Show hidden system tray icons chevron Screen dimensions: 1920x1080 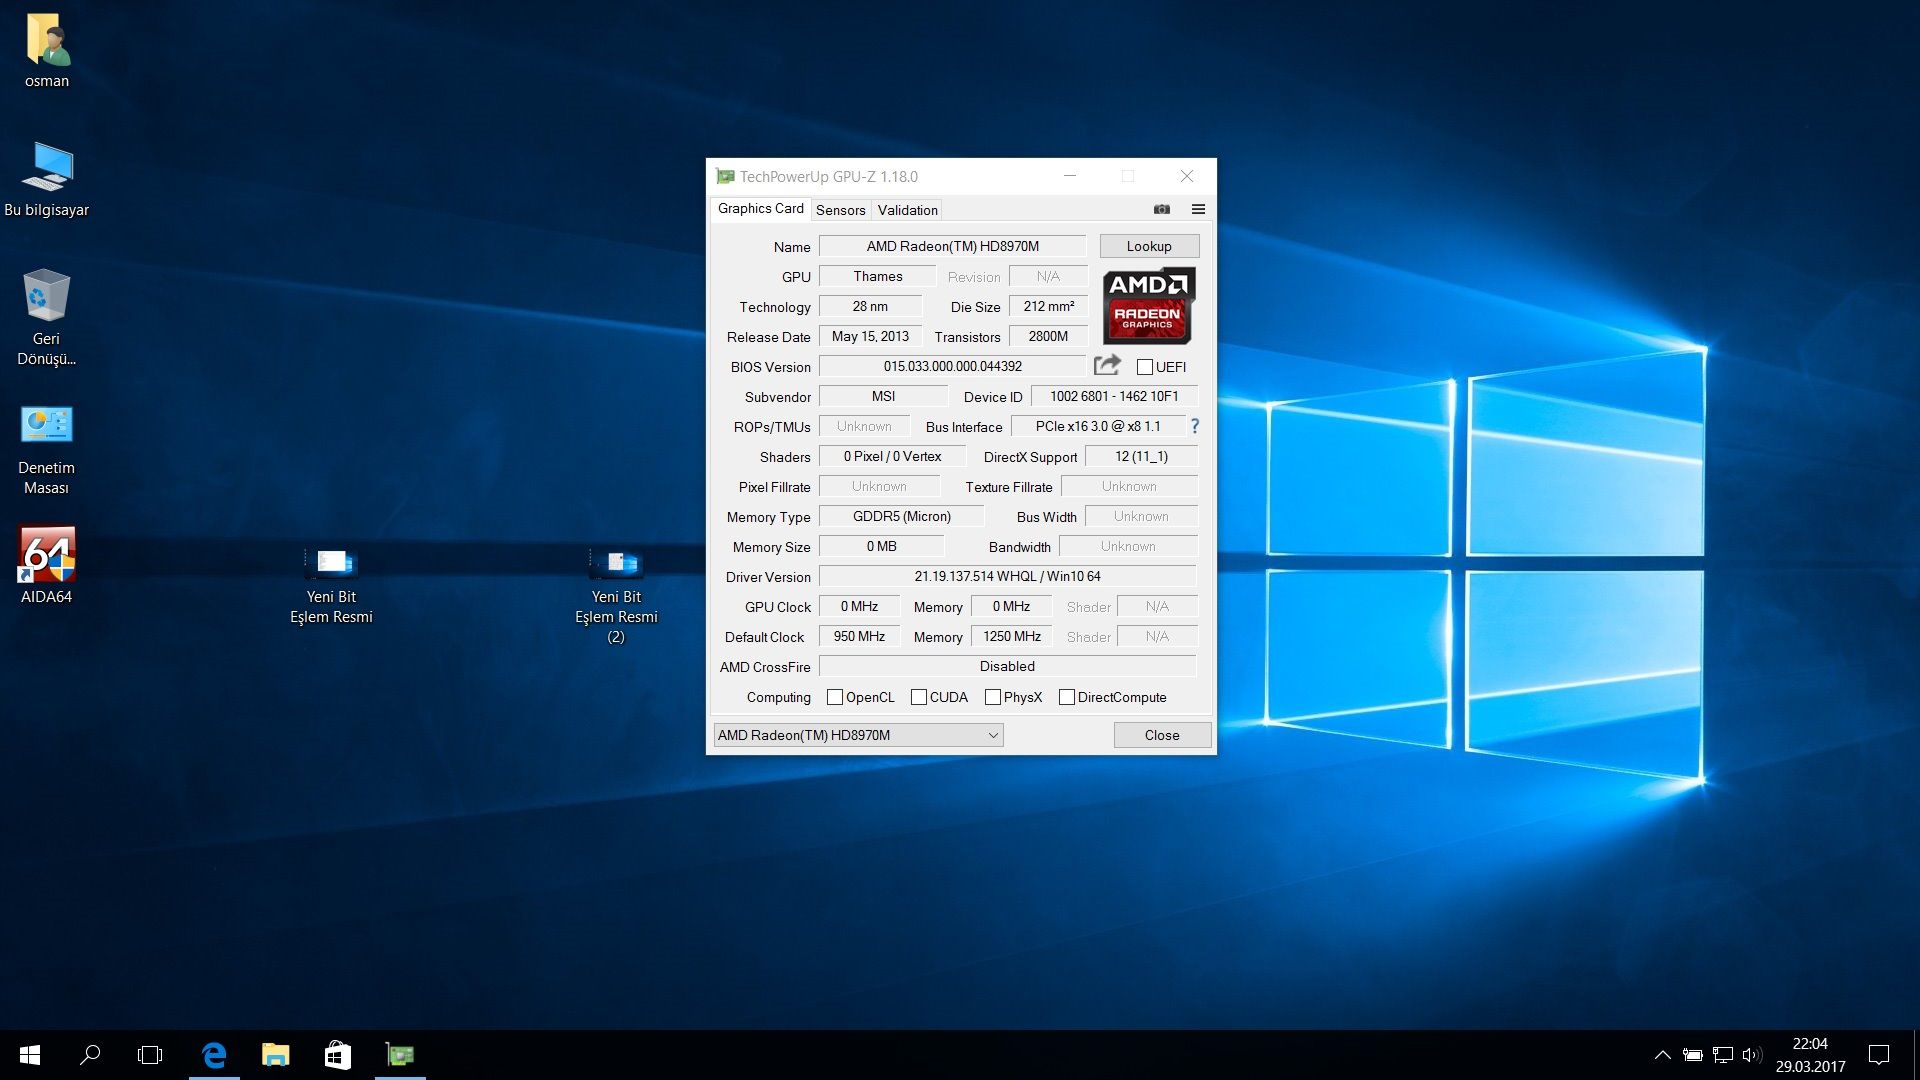coord(1662,1054)
